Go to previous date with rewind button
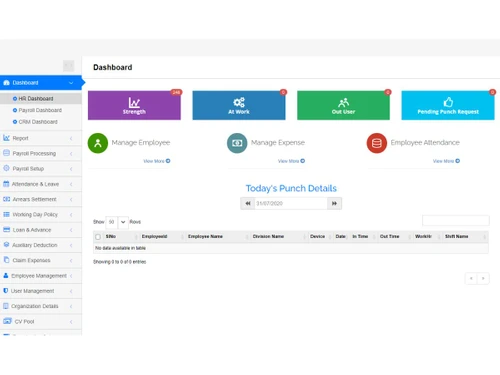The height and width of the screenshot is (375, 500). pos(248,203)
